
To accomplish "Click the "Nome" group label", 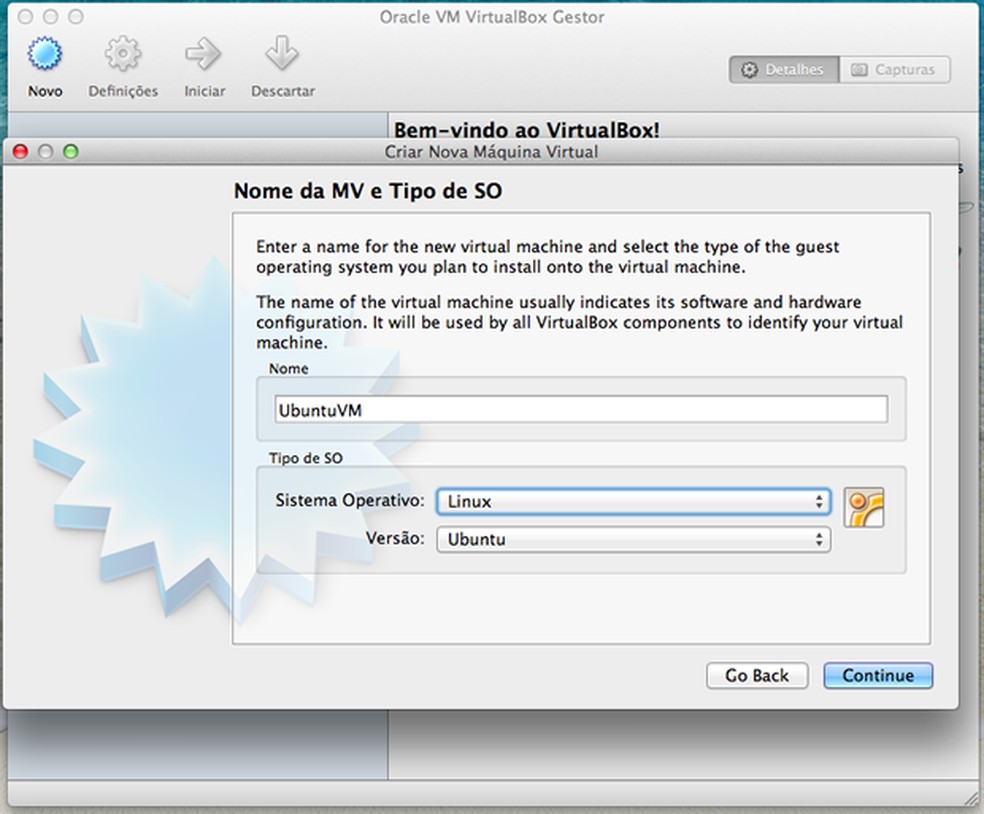I will (288, 368).
